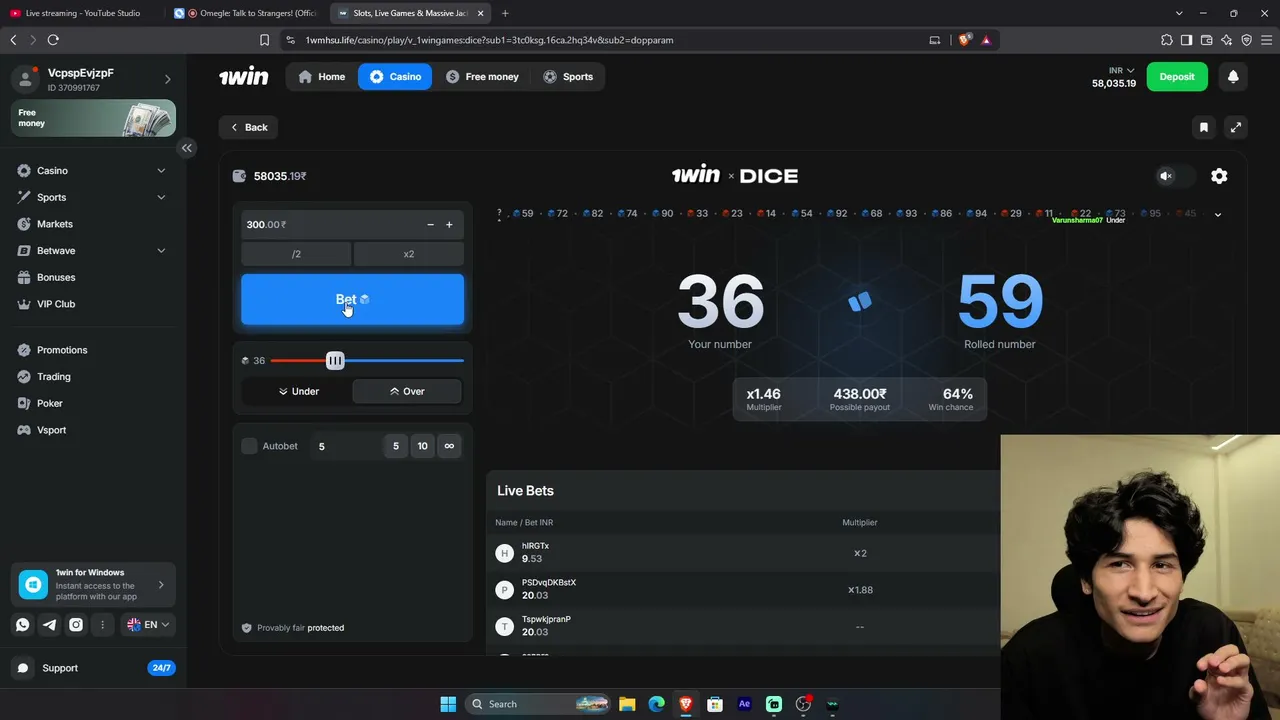This screenshot has height=720, width=1280.
Task: Open the Support chat icon
Action: click(23, 668)
